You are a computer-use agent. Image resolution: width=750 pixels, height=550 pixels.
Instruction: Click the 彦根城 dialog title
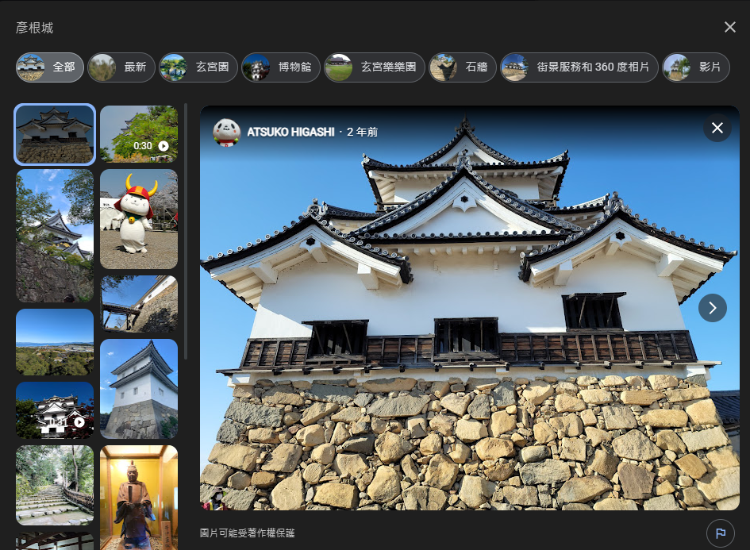(x=34, y=28)
